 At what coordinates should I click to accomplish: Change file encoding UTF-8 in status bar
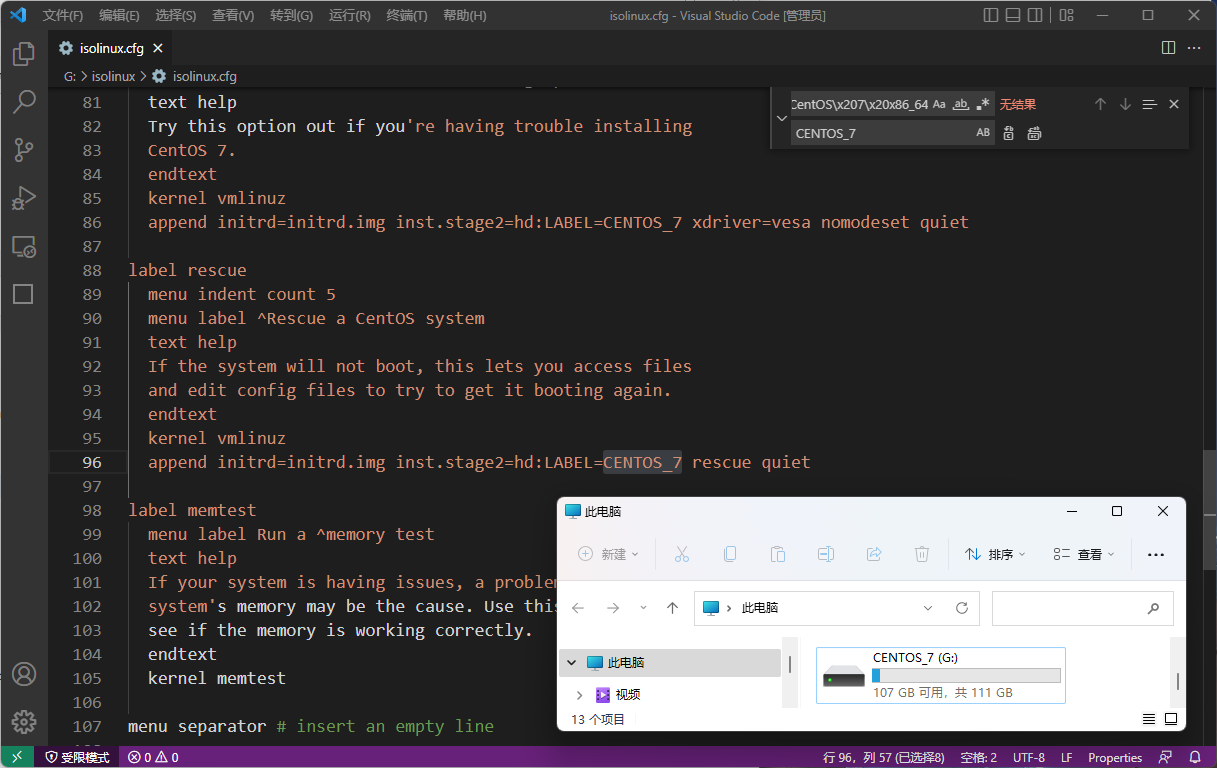(1029, 757)
